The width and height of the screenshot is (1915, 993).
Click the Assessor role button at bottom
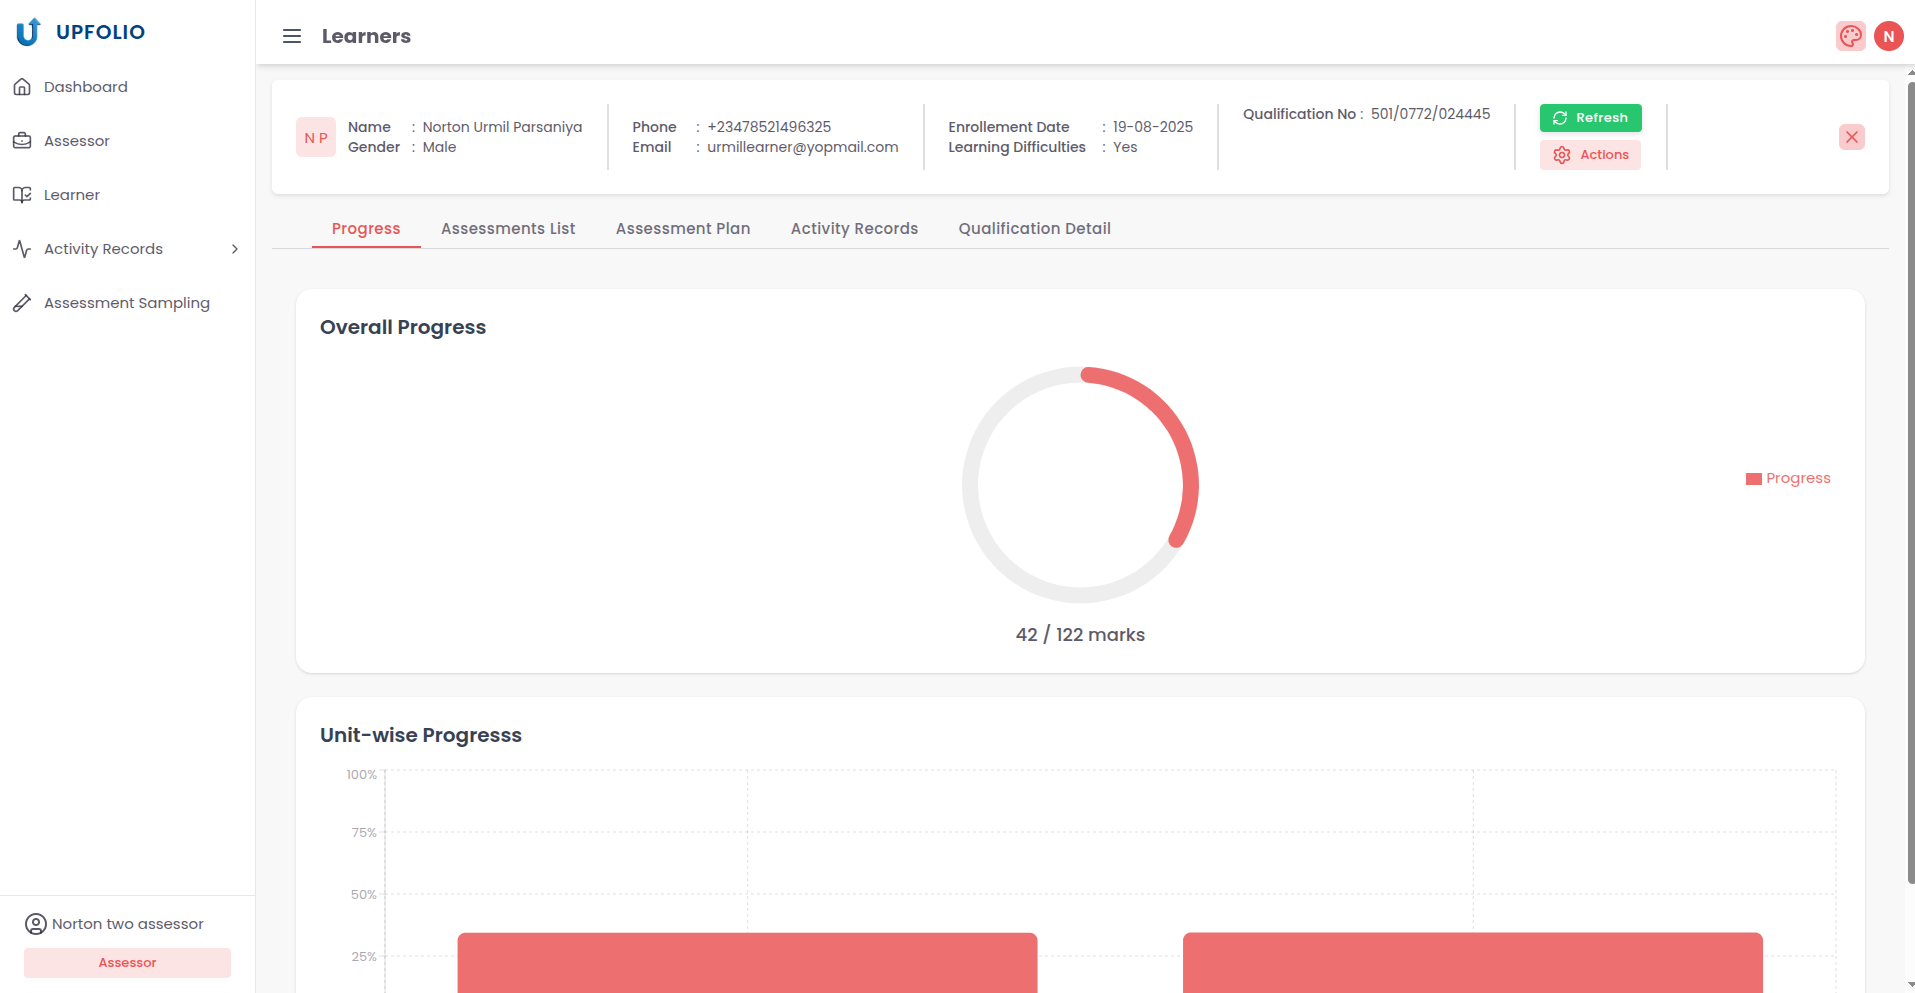point(127,962)
